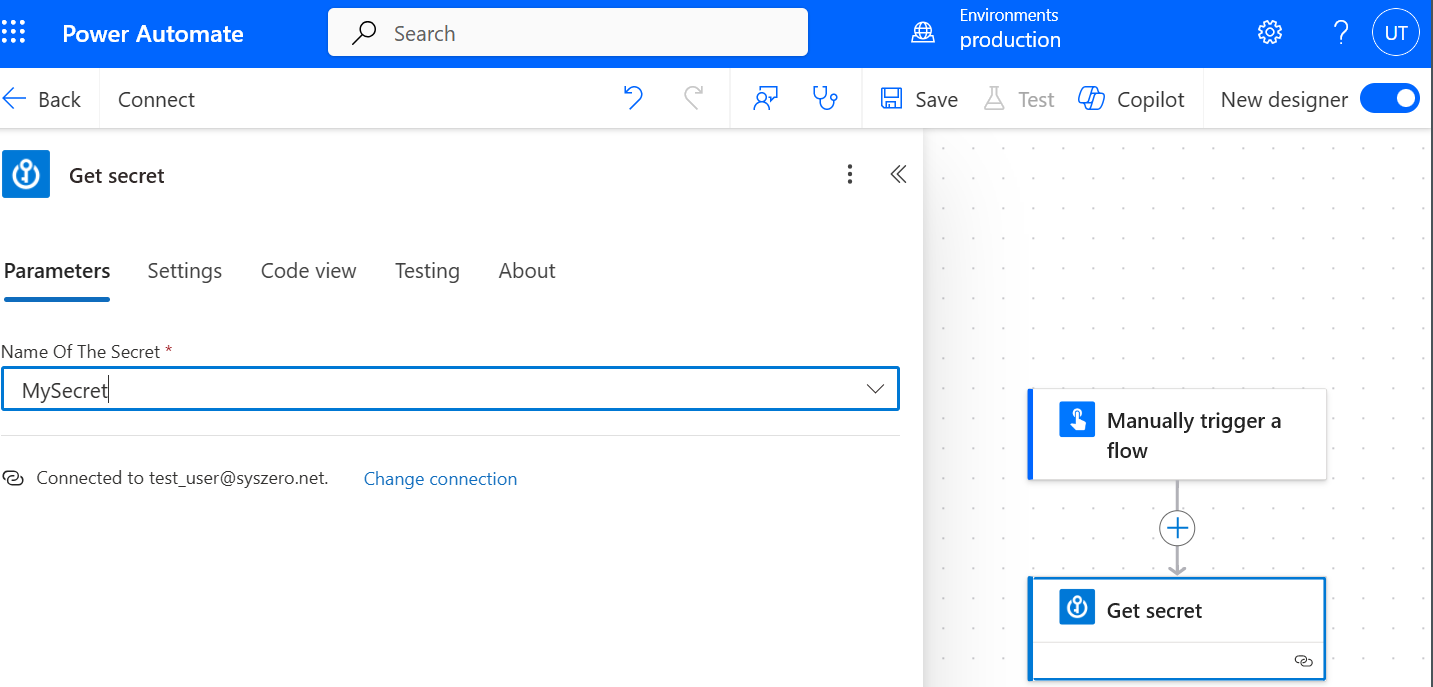1433x687 pixels.
Task: Click the connection icon on Get secret card
Action: click(1303, 661)
